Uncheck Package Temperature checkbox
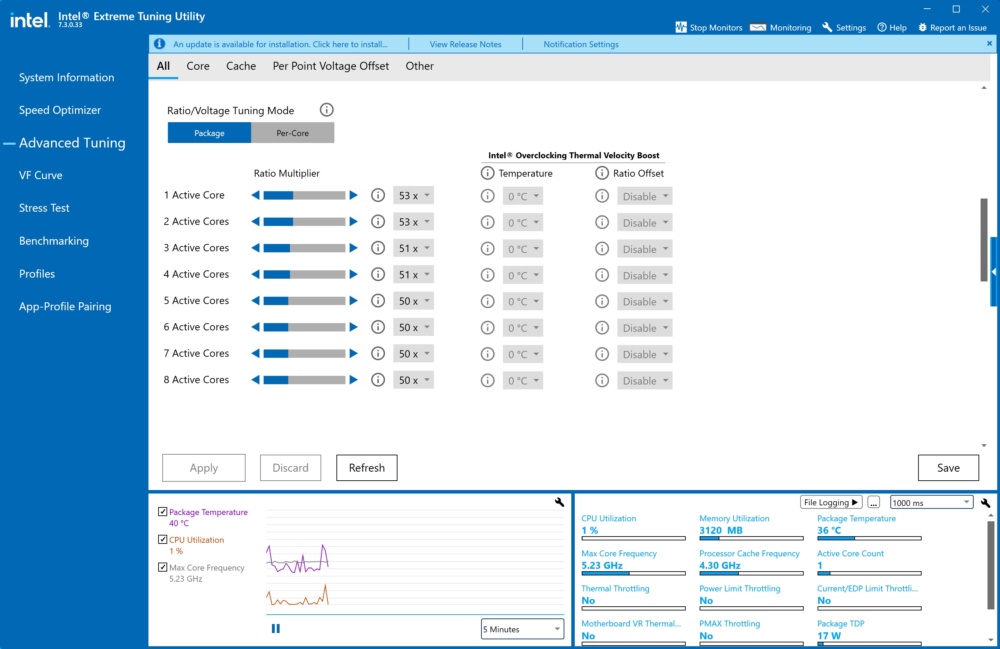This screenshot has width=1000, height=649. (x=163, y=511)
